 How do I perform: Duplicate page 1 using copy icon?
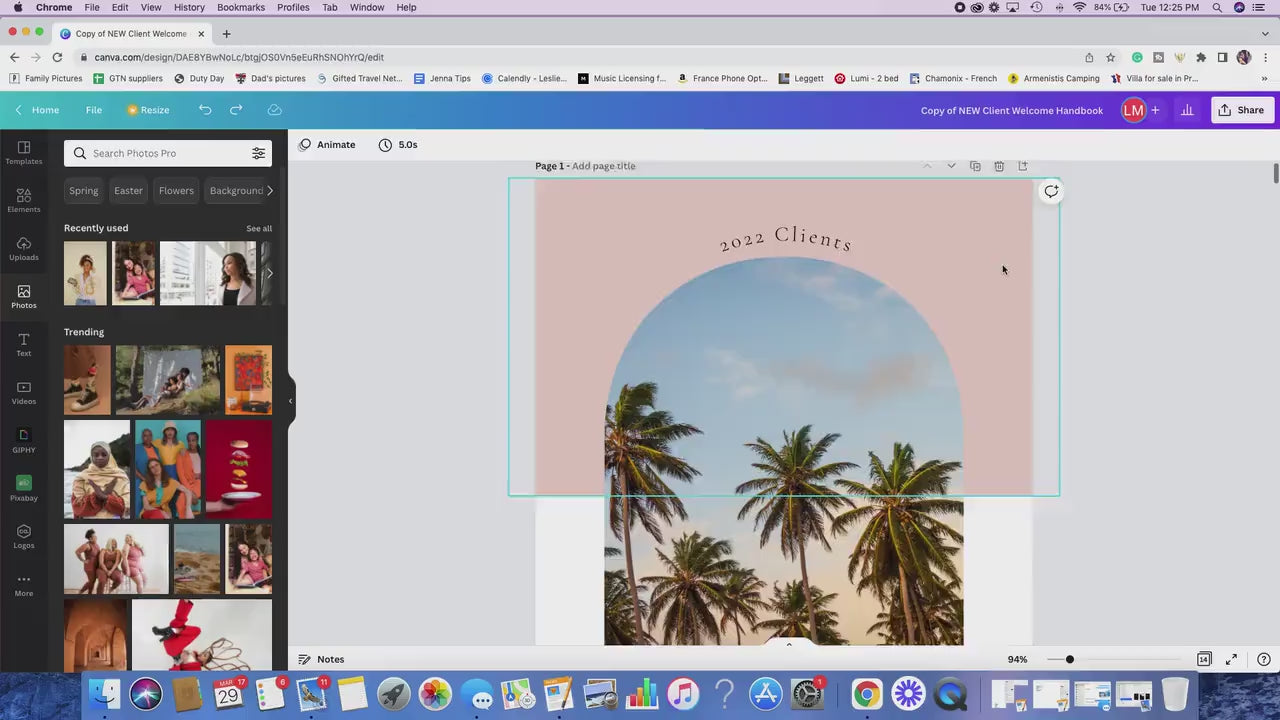(975, 166)
